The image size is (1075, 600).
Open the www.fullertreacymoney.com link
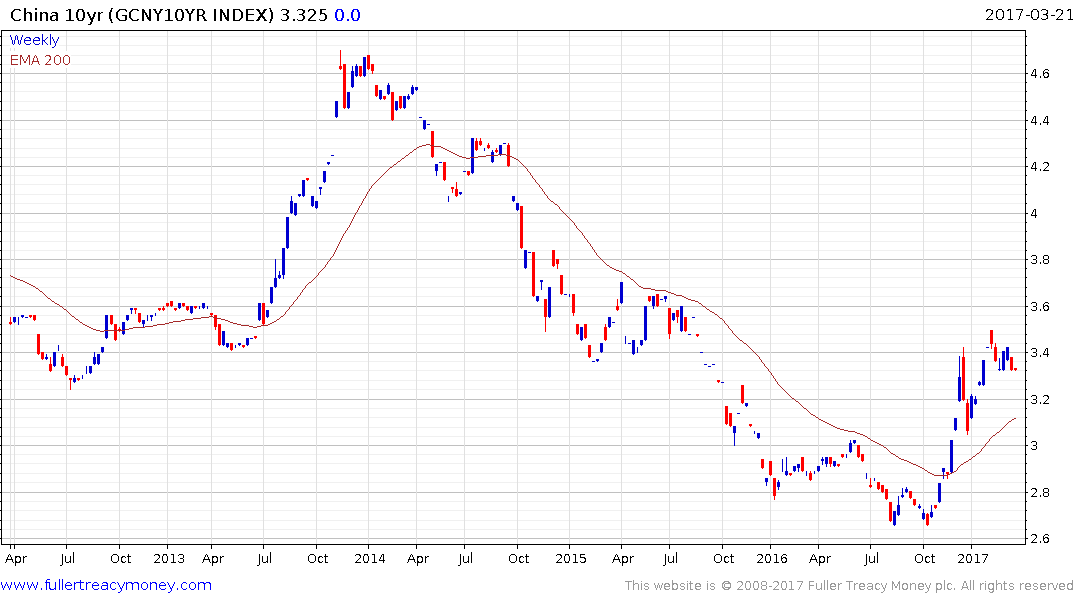pyautogui.click(x=106, y=585)
